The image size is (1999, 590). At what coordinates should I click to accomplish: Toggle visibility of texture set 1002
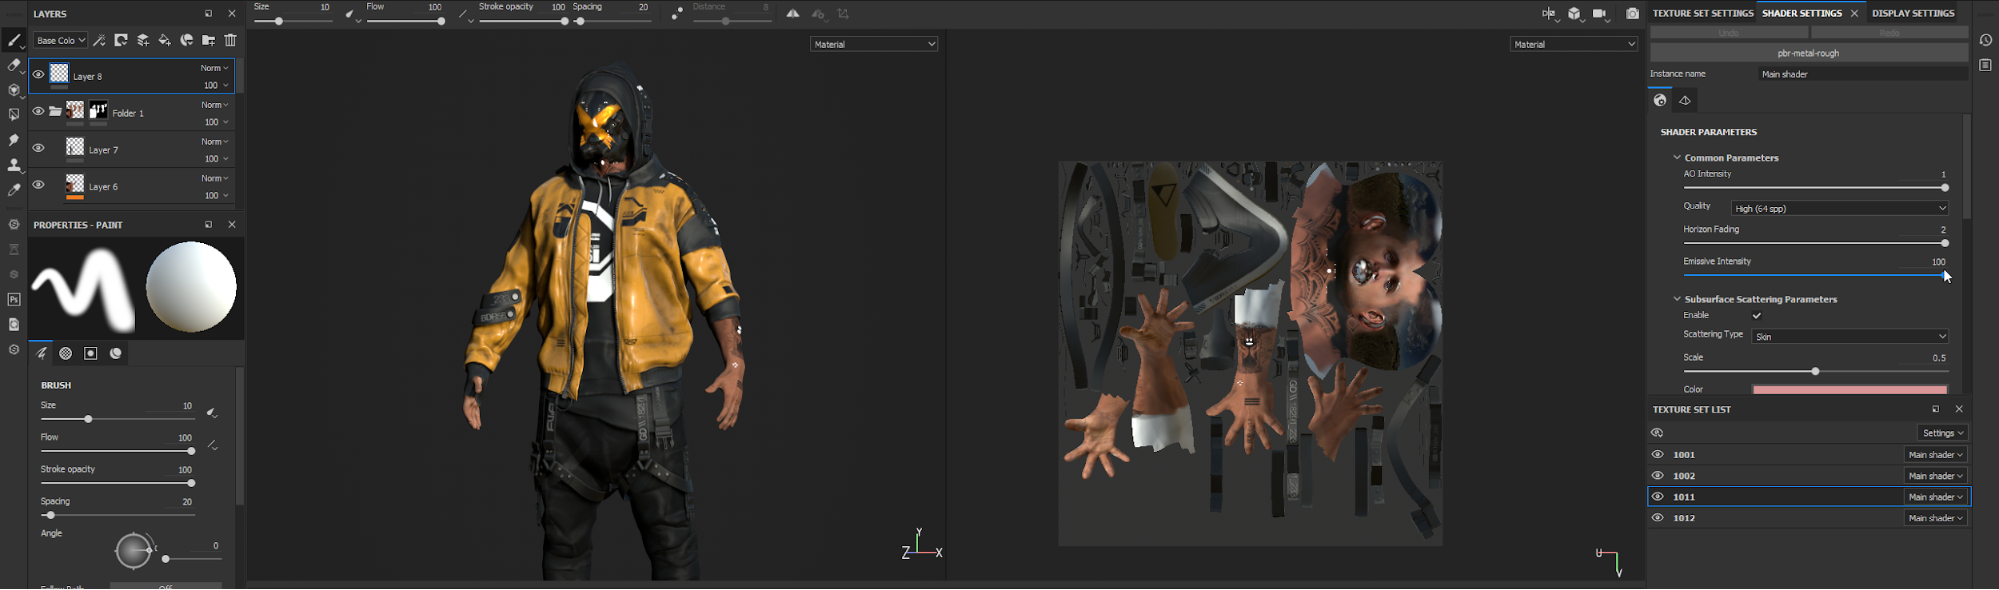point(1657,476)
